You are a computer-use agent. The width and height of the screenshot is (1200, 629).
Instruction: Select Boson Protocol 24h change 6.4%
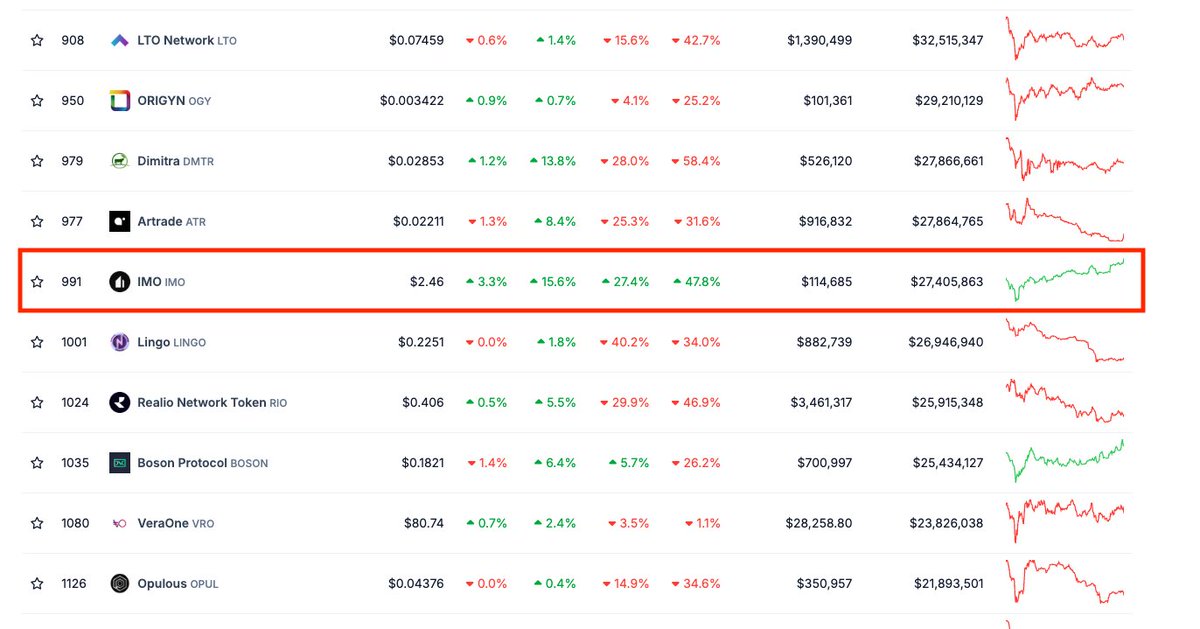pyautogui.click(x=556, y=463)
